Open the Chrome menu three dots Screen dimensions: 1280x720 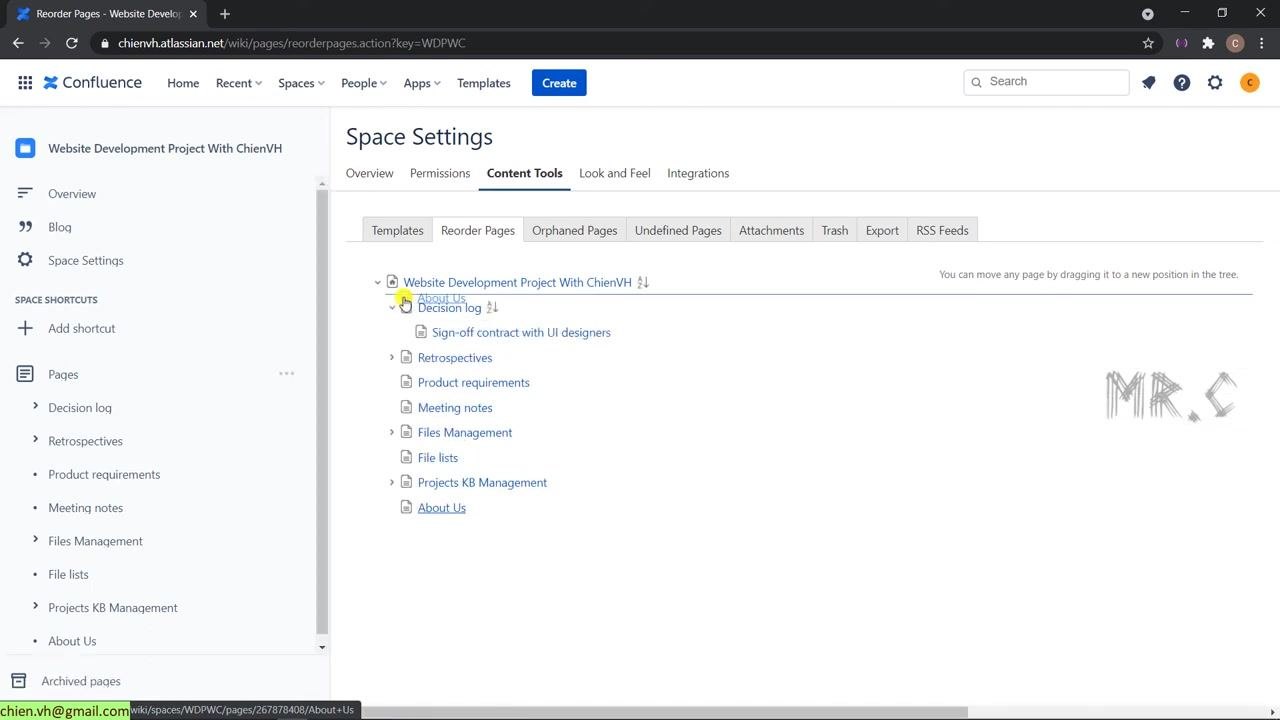click(1260, 43)
